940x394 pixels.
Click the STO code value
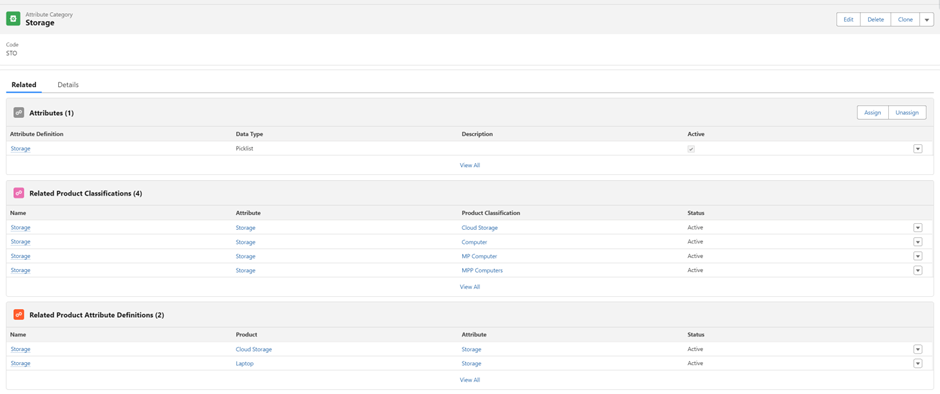point(11,53)
